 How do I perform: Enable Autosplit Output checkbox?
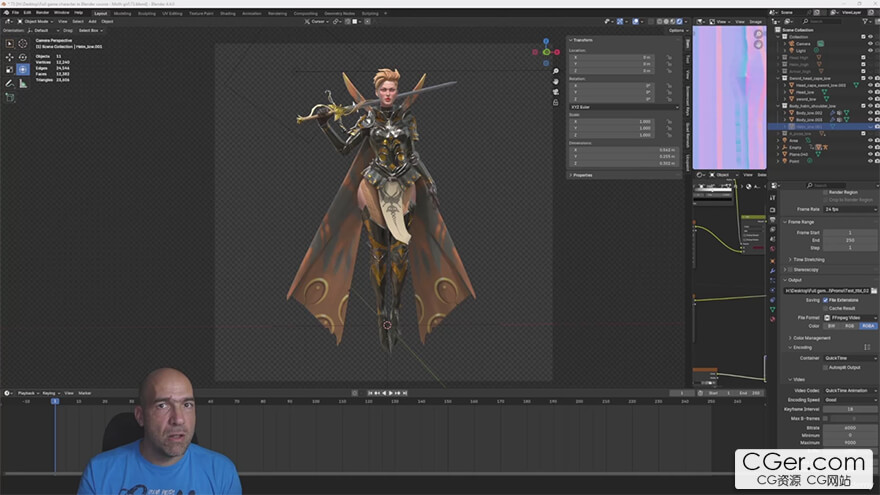click(x=826, y=368)
